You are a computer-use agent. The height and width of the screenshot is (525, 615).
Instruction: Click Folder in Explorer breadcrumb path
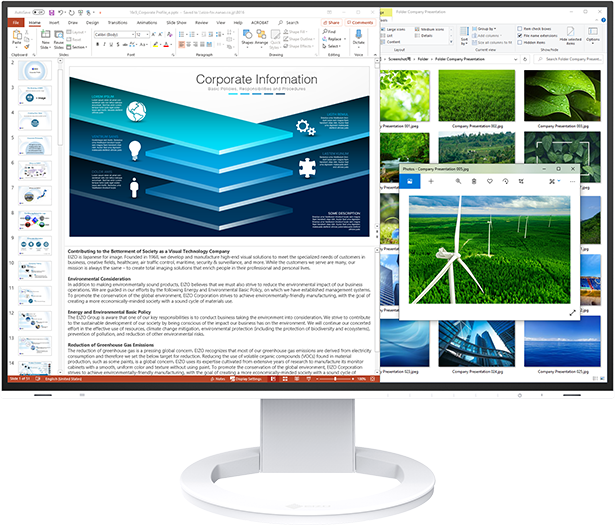423,59
